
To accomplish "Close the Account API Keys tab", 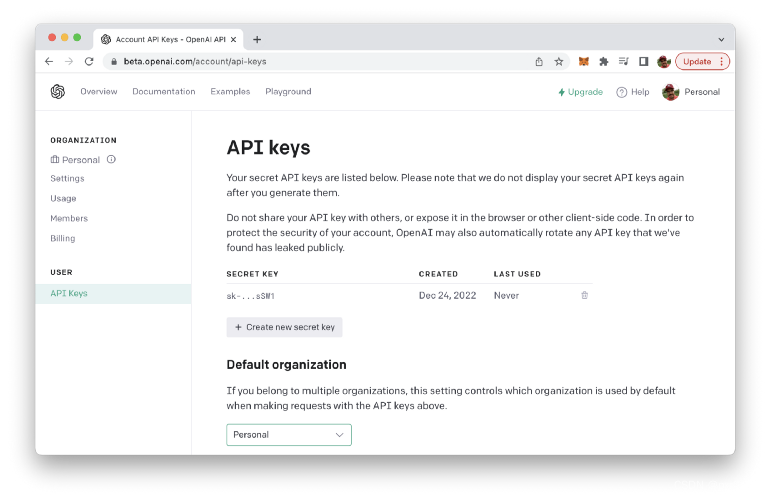I will (x=233, y=39).
